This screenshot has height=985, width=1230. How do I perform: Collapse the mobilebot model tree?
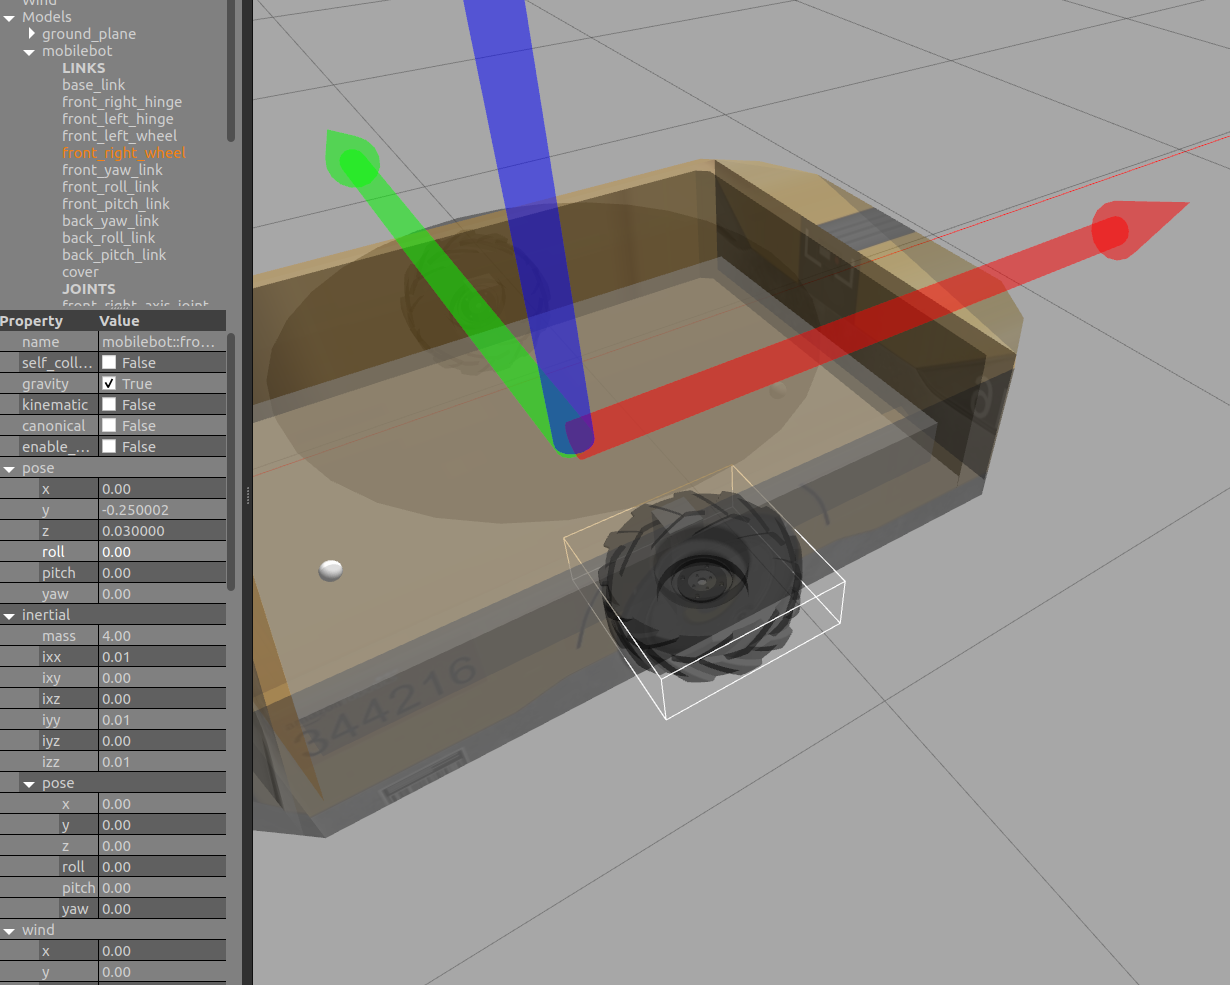29,51
